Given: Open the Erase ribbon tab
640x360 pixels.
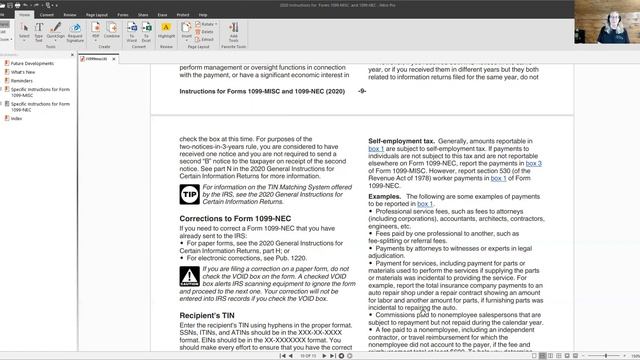Looking at the screenshot, I should pyautogui.click(x=162, y=15).
